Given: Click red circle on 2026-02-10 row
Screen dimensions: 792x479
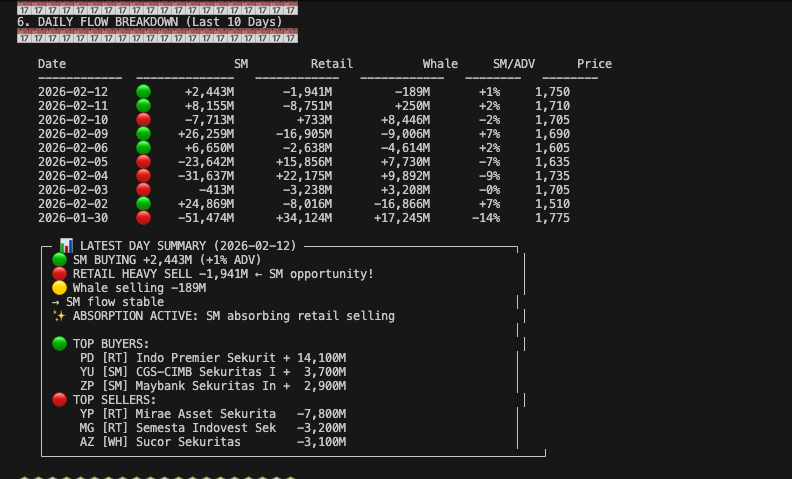Looking at the screenshot, I should [x=143, y=120].
